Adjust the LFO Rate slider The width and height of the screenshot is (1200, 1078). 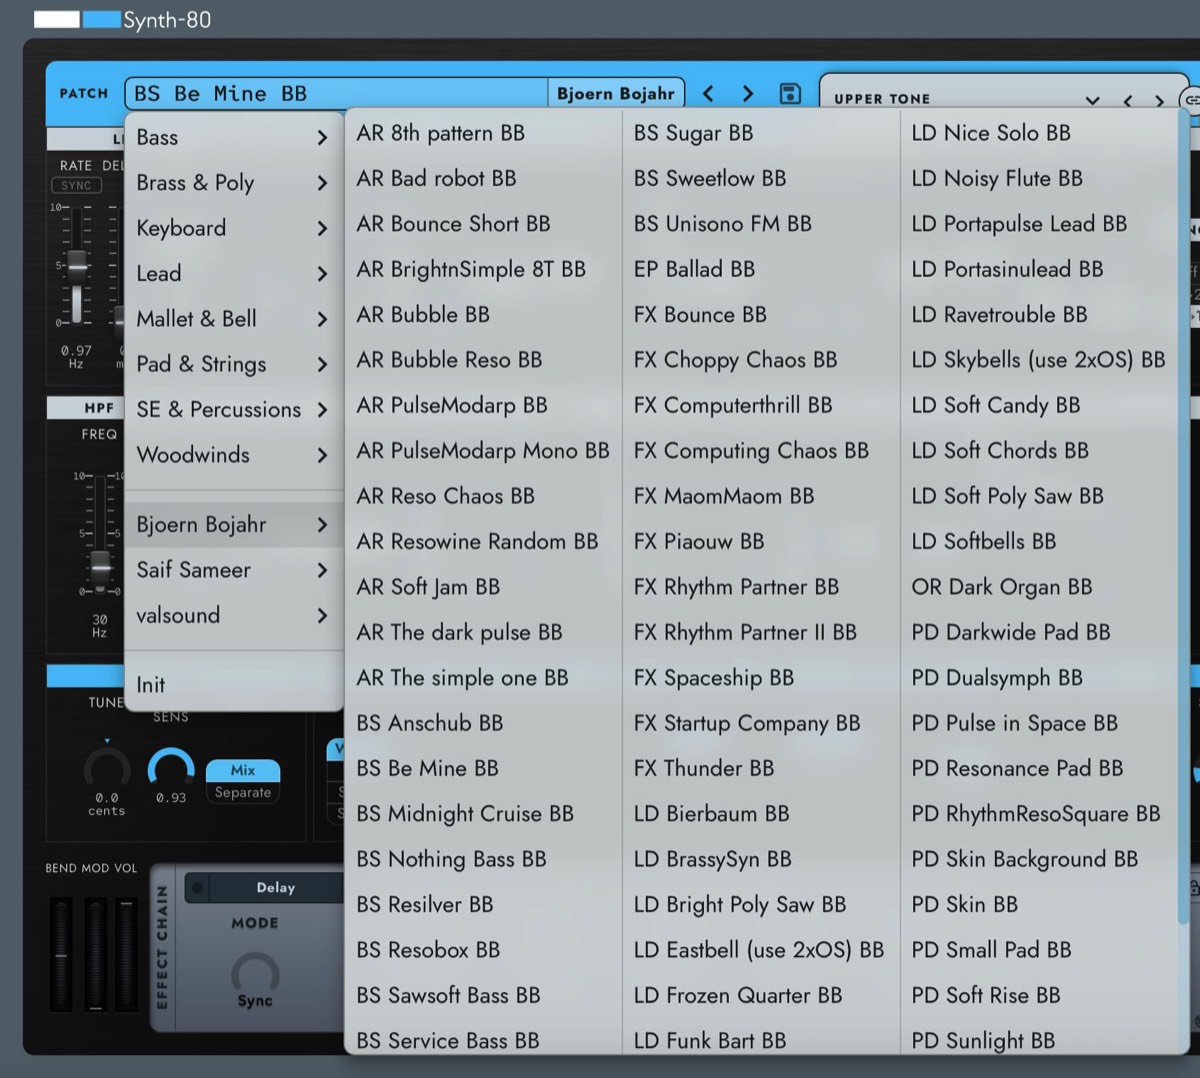tap(76, 266)
